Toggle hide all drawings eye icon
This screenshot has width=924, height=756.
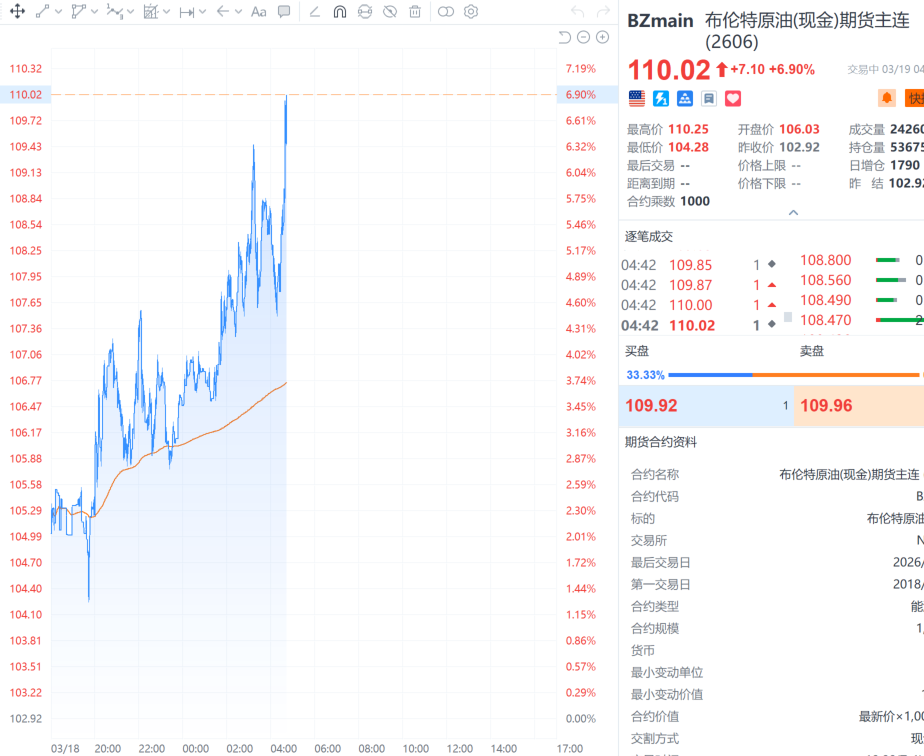pyautogui.click(x=390, y=12)
